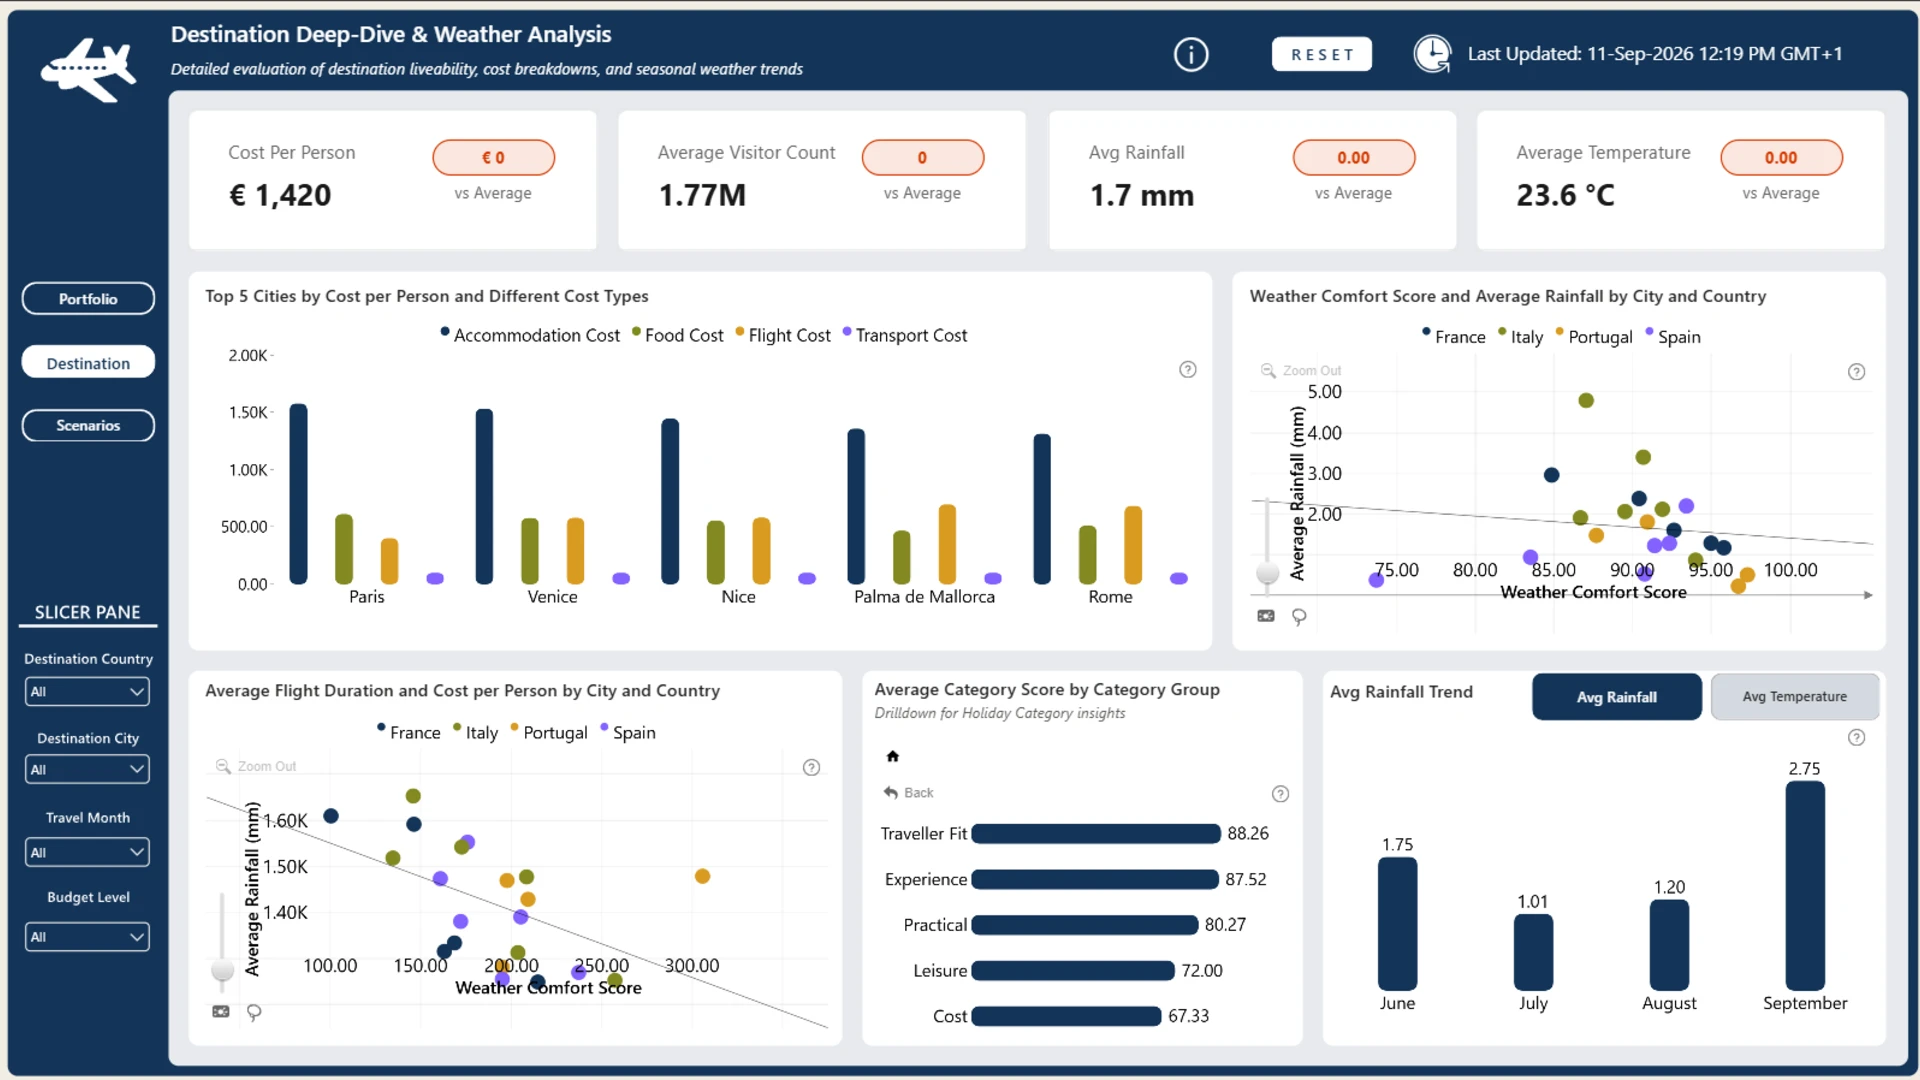Click the Back arrow icon in Category chart
Viewport: 1920px width, 1080px height.
891,793
